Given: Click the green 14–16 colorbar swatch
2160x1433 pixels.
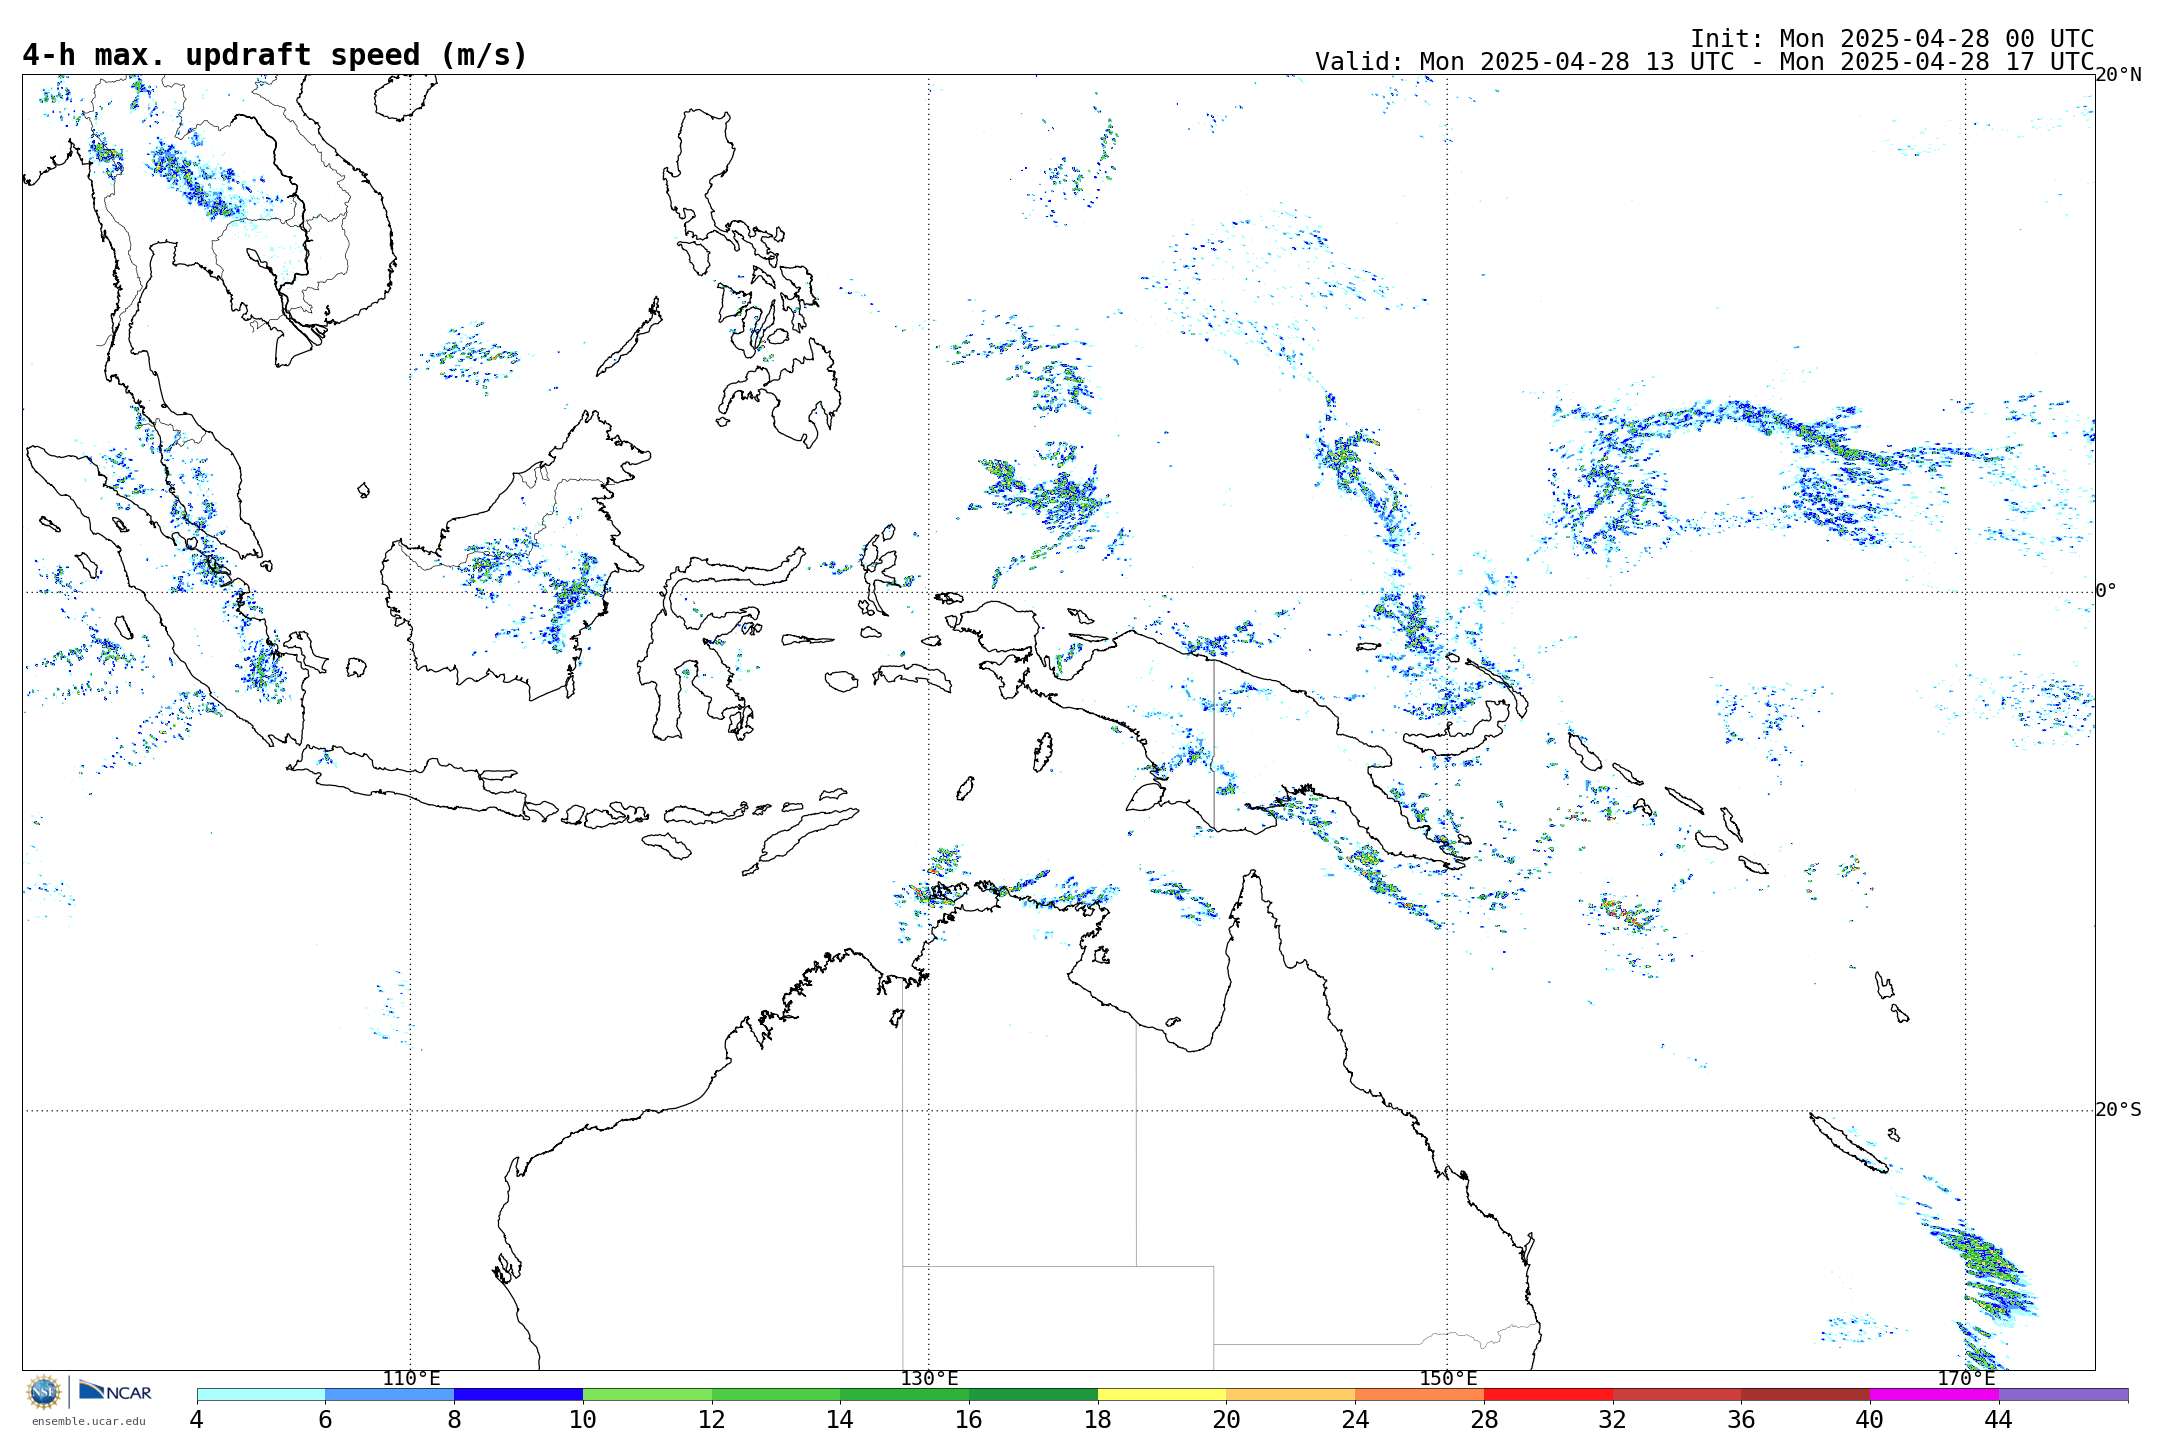Looking at the screenshot, I should pos(905,1394).
